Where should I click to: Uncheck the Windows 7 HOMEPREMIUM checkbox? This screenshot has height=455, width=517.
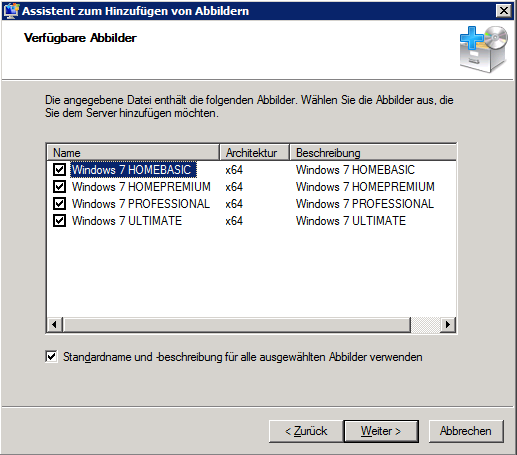pyautogui.click(x=59, y=186)
